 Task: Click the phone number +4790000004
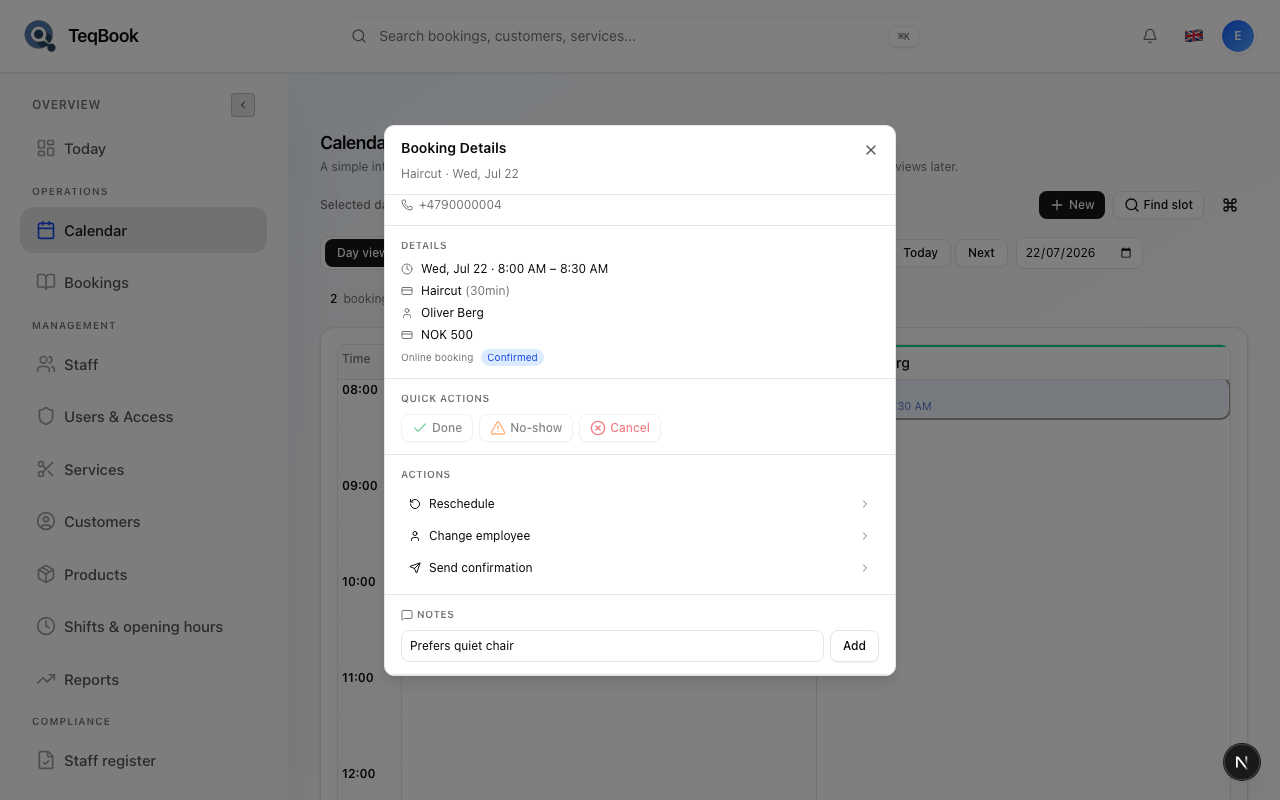(x=460, y=205)
